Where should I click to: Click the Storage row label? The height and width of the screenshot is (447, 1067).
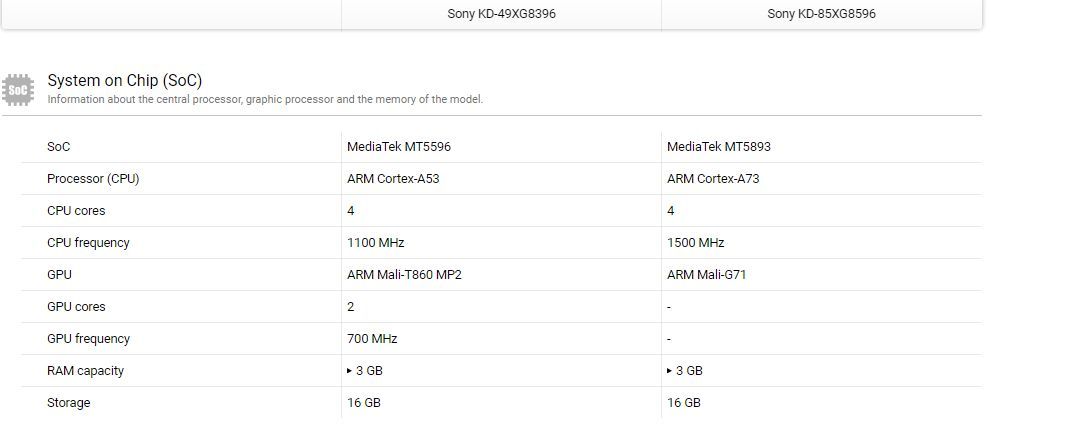[x=68, y=403]
